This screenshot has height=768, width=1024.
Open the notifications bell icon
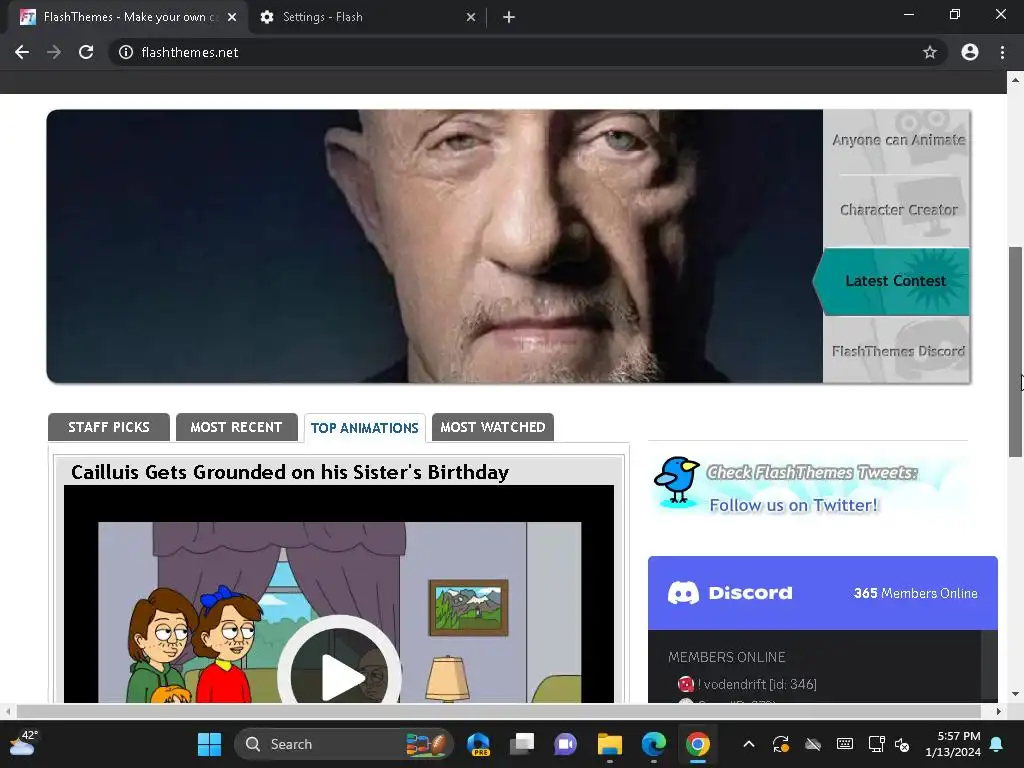click(997, 744)
